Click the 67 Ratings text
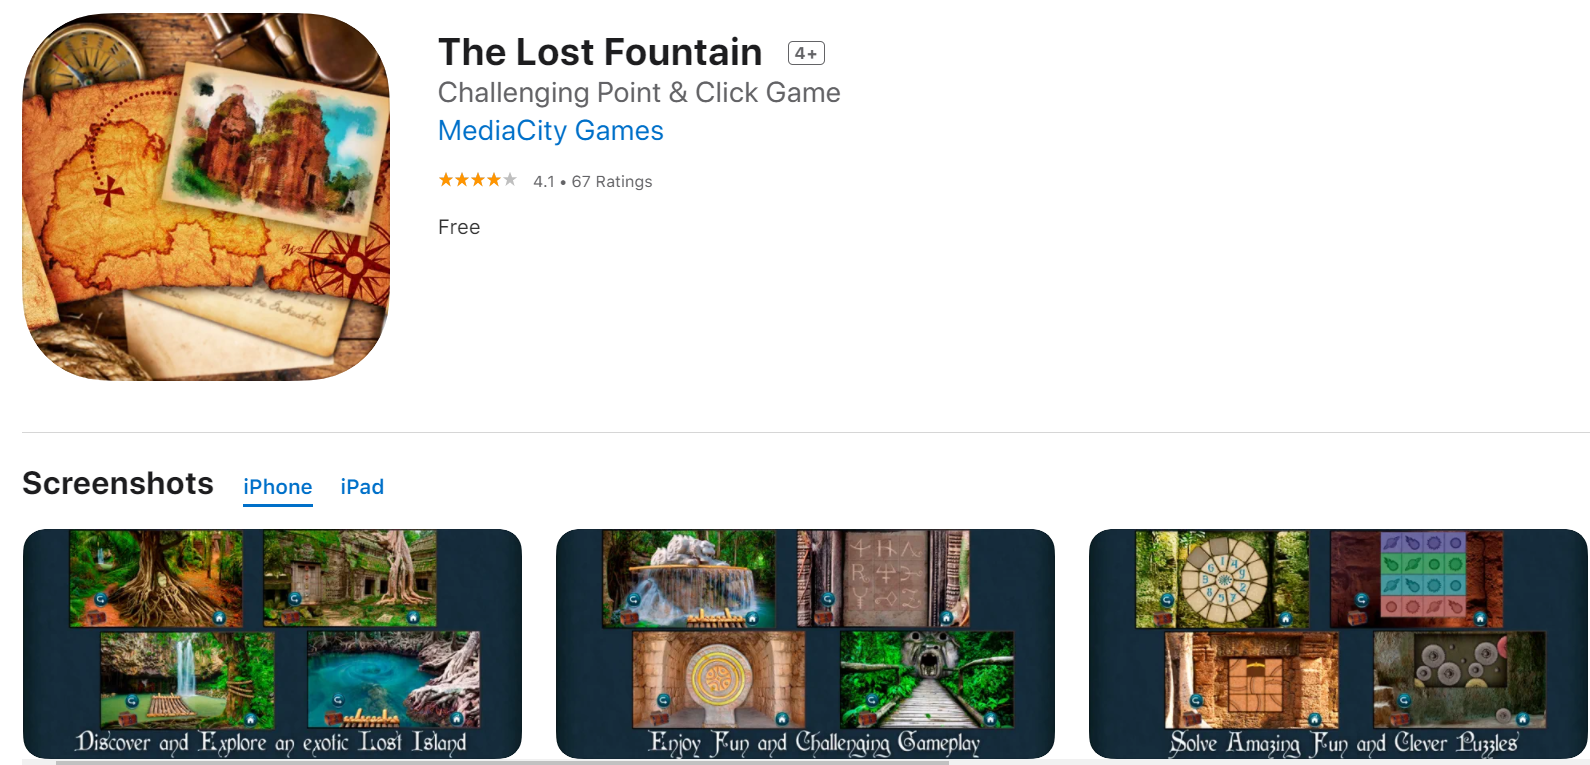Screen dimensions: 1590x765 coord(612,181)
